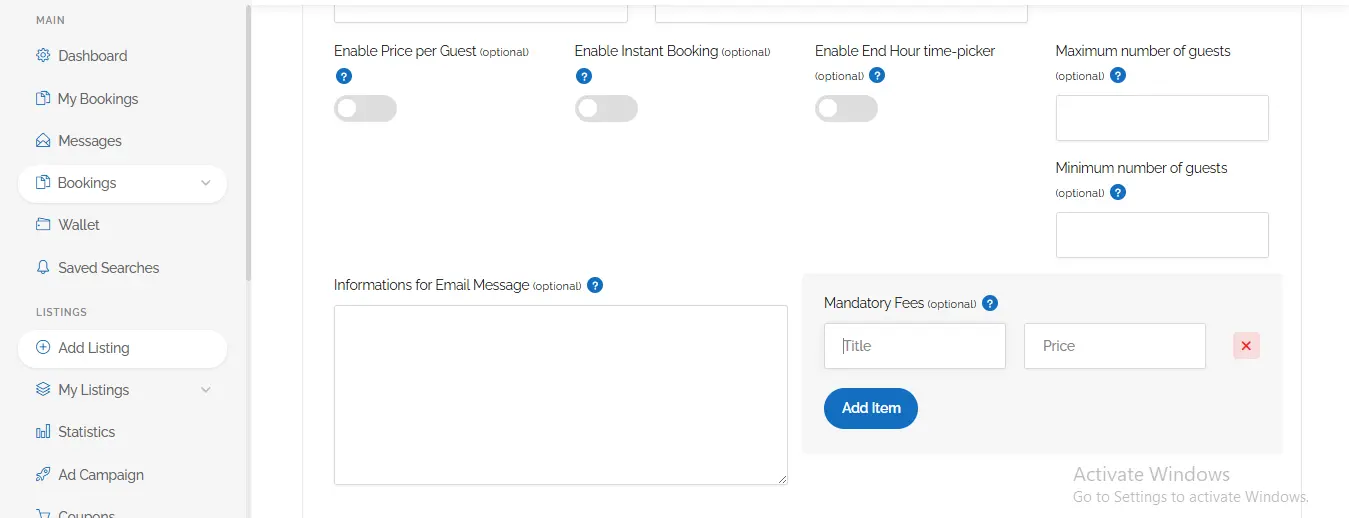The height and width of the screenshot is (518, 1349).
Task: Open the Wallet sidebar item
Action: pos(78,225)
